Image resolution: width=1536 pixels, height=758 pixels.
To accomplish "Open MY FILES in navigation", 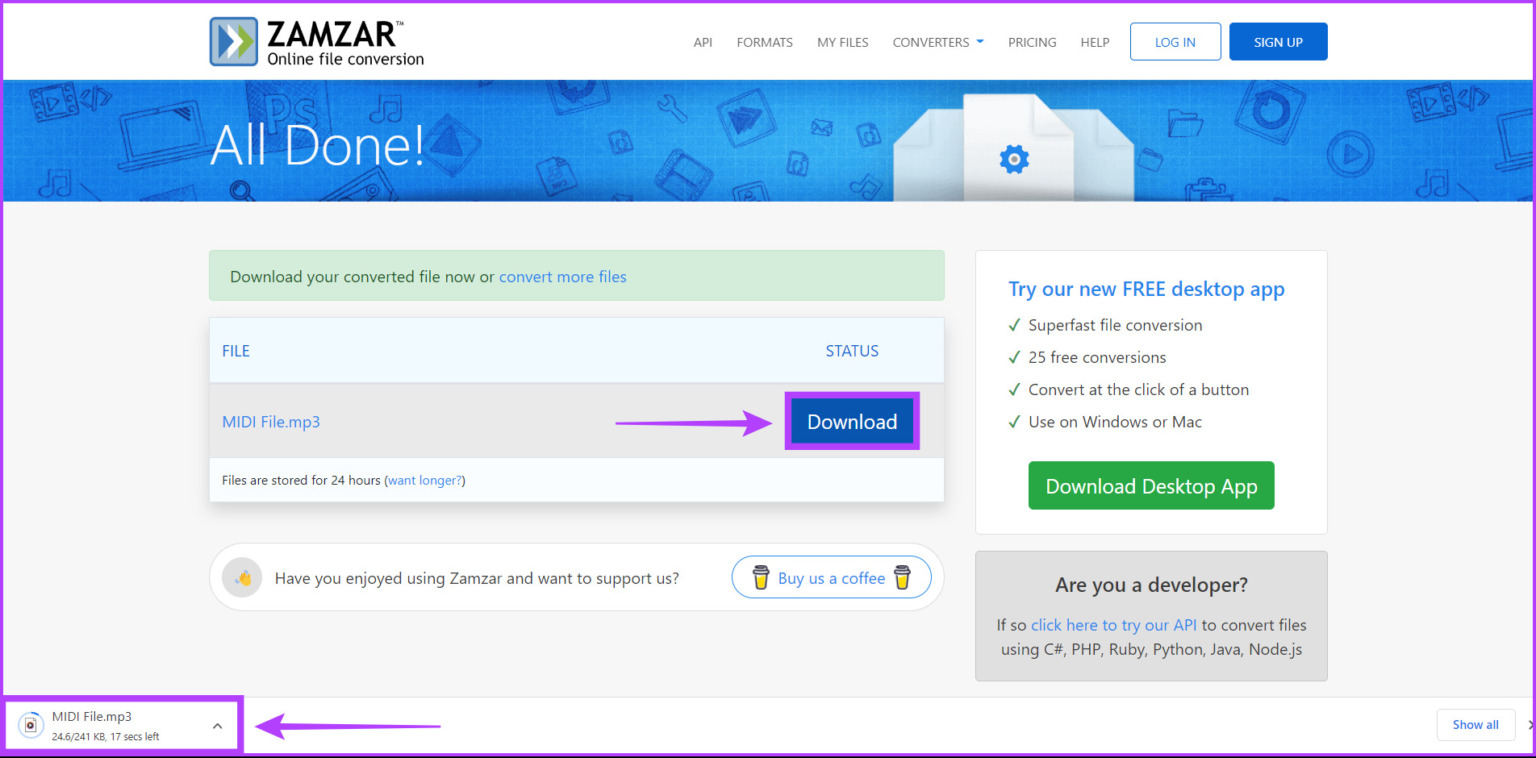I will (x=842, y=42).
